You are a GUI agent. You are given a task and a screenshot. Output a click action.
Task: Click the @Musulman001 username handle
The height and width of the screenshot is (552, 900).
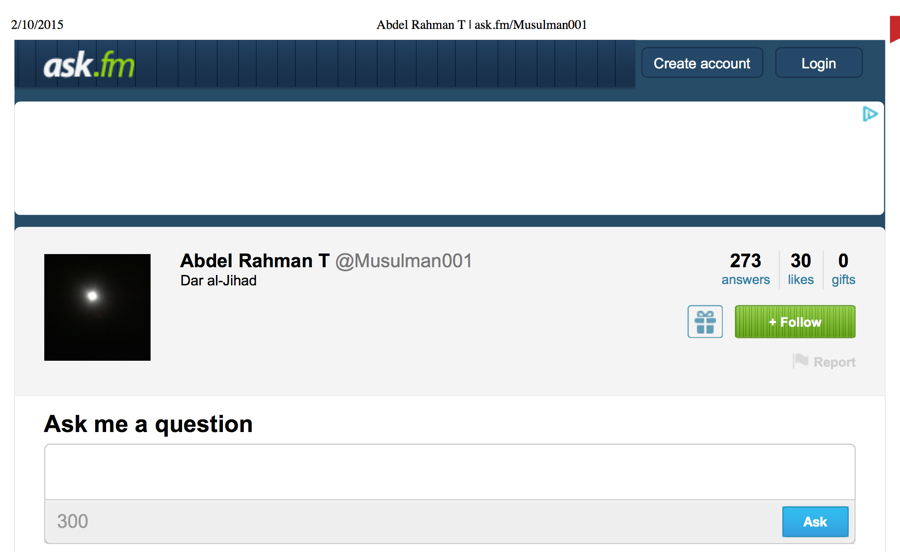[404, 261]
